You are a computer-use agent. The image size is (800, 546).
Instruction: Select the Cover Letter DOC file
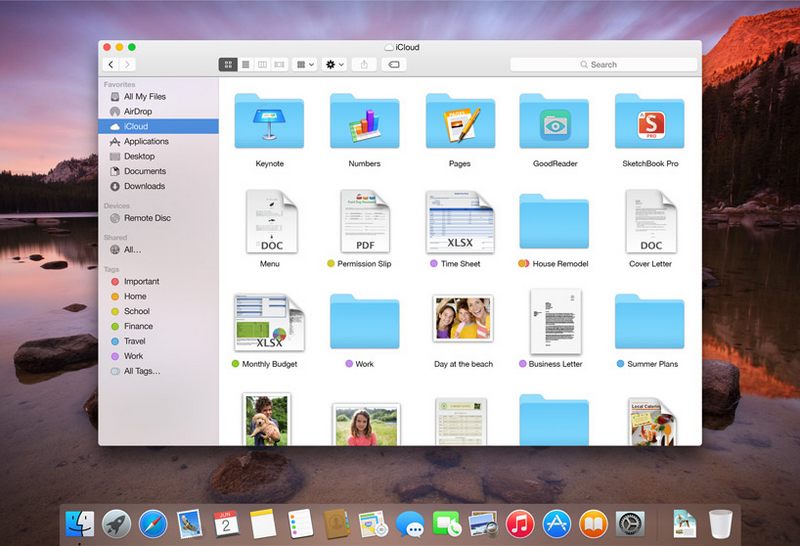coord(651,221)
